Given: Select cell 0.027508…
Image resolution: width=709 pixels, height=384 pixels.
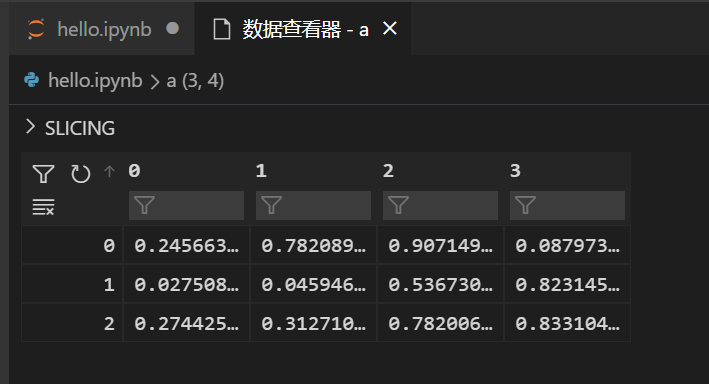Looking at the screenshot, I should [186, 284].
